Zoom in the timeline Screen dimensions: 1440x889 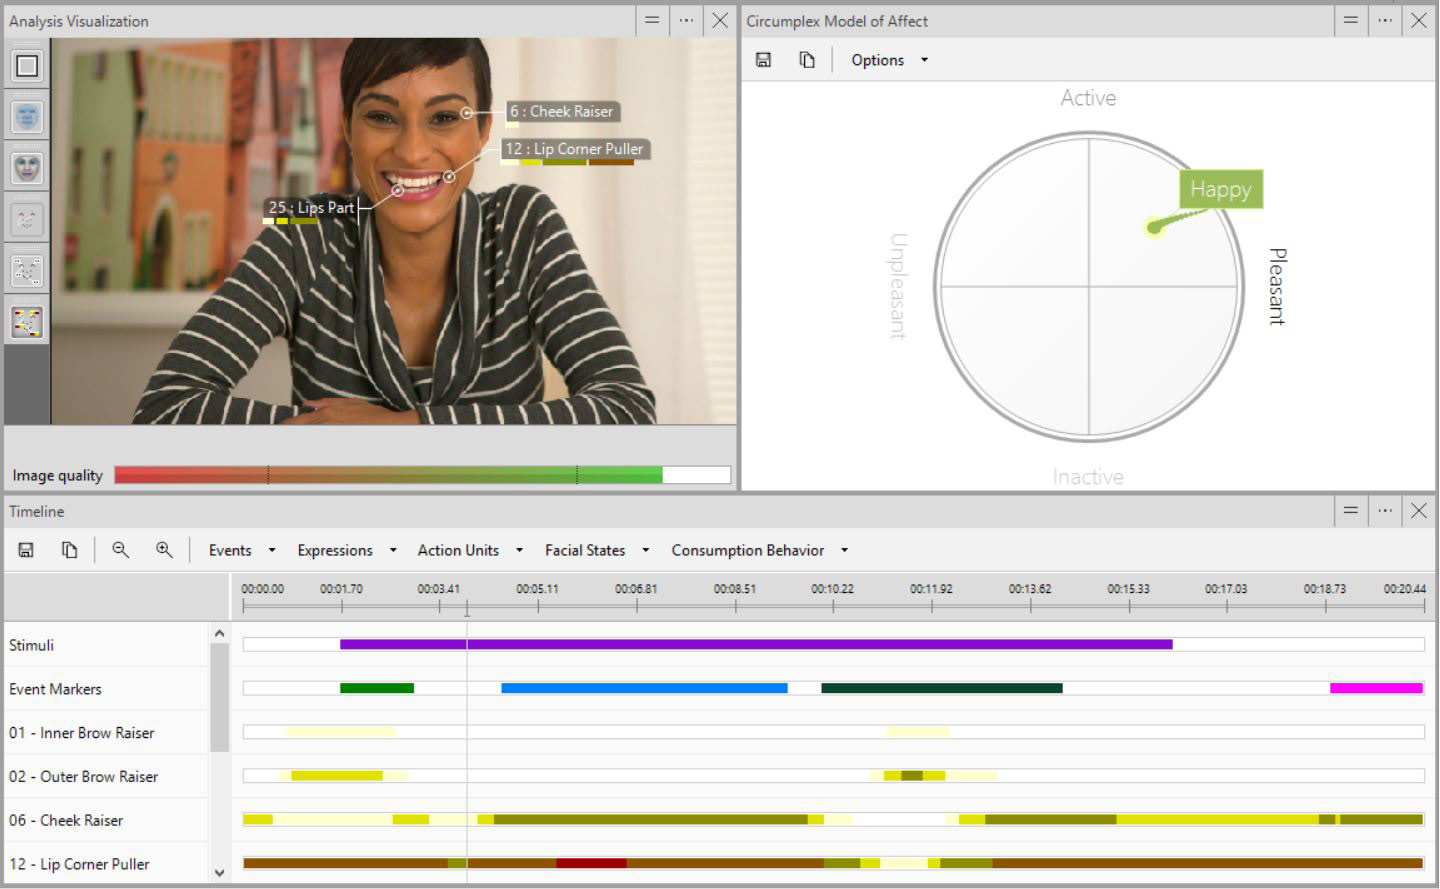point(164,550)
